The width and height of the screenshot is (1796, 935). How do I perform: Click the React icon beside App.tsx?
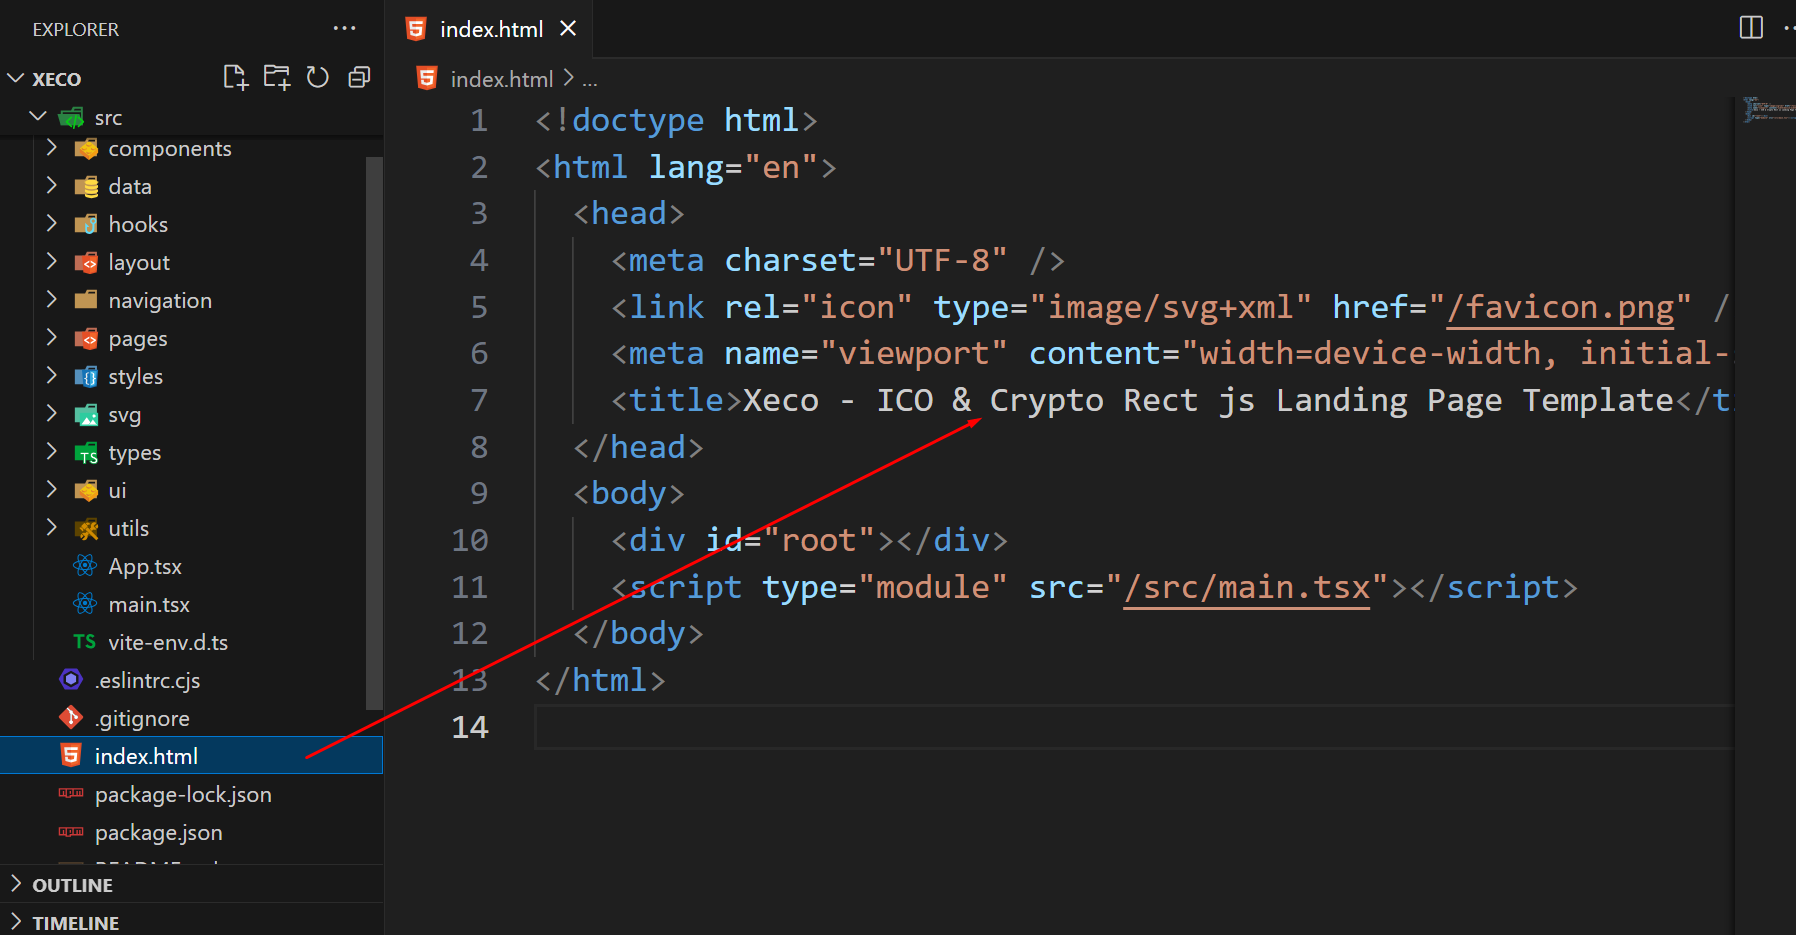85,566
